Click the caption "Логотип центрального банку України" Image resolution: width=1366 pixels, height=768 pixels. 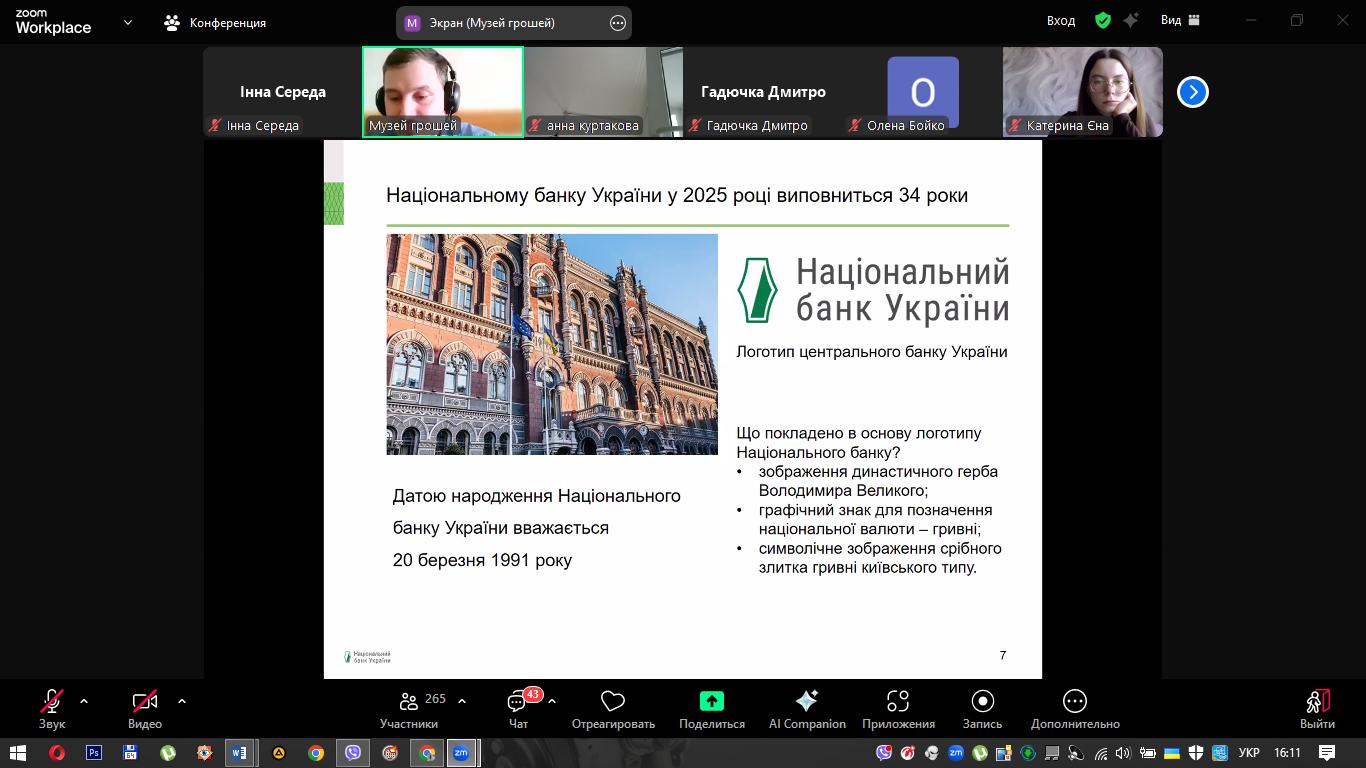872,352
